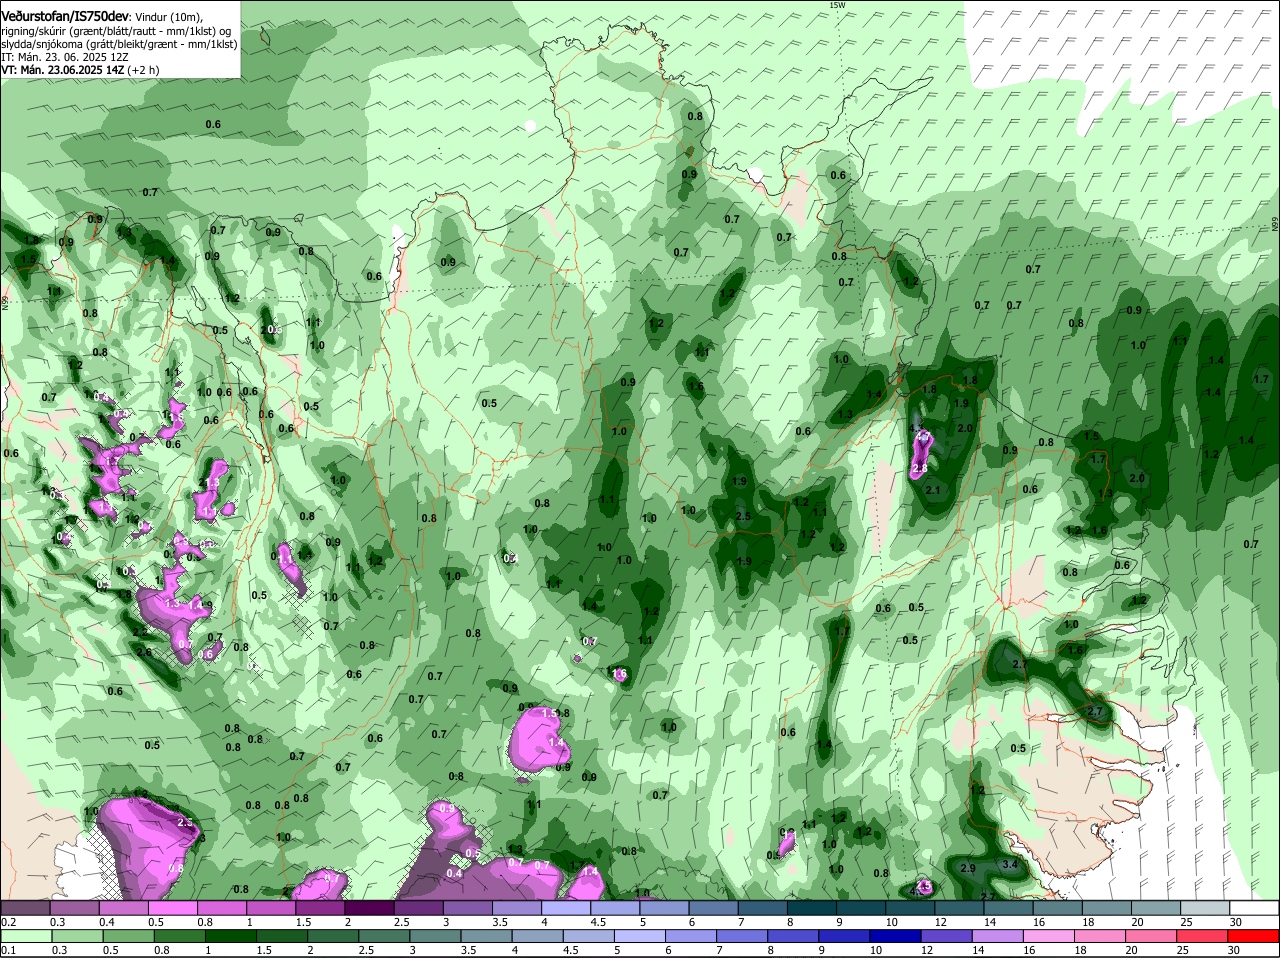Image resolution: width=1280 pixels, height=958 pixels.
Task: Select dark green swatch between 1 and 1.5, lower legend
Action: click(x=230, y=936)
